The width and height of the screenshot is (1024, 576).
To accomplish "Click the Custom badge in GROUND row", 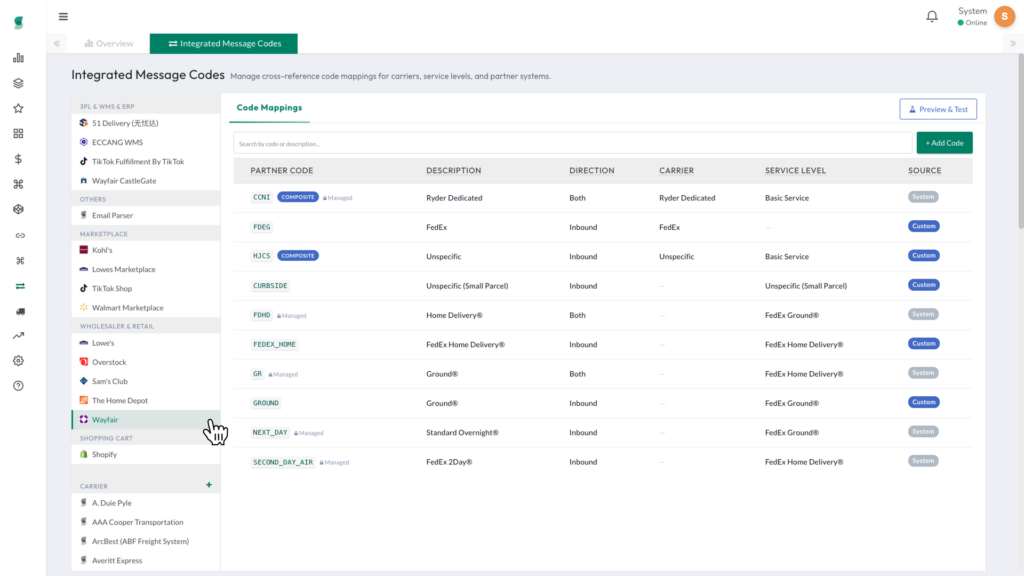I will (923, 402).
